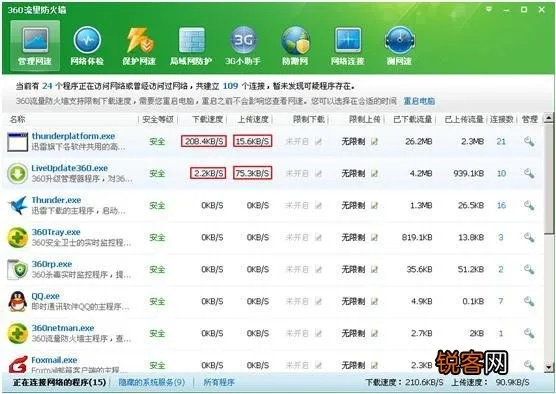
Task: Click the 360Tray plus icon
Action: [17, 237]
